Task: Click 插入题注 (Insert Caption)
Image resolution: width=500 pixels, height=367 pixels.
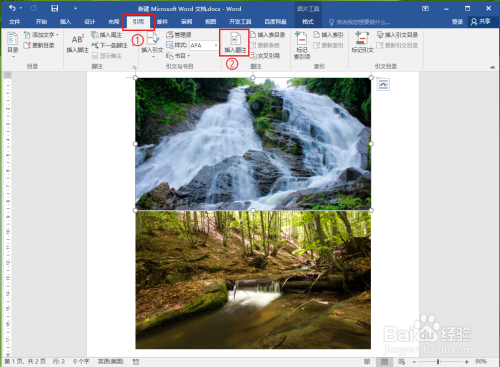Action: 235,43
